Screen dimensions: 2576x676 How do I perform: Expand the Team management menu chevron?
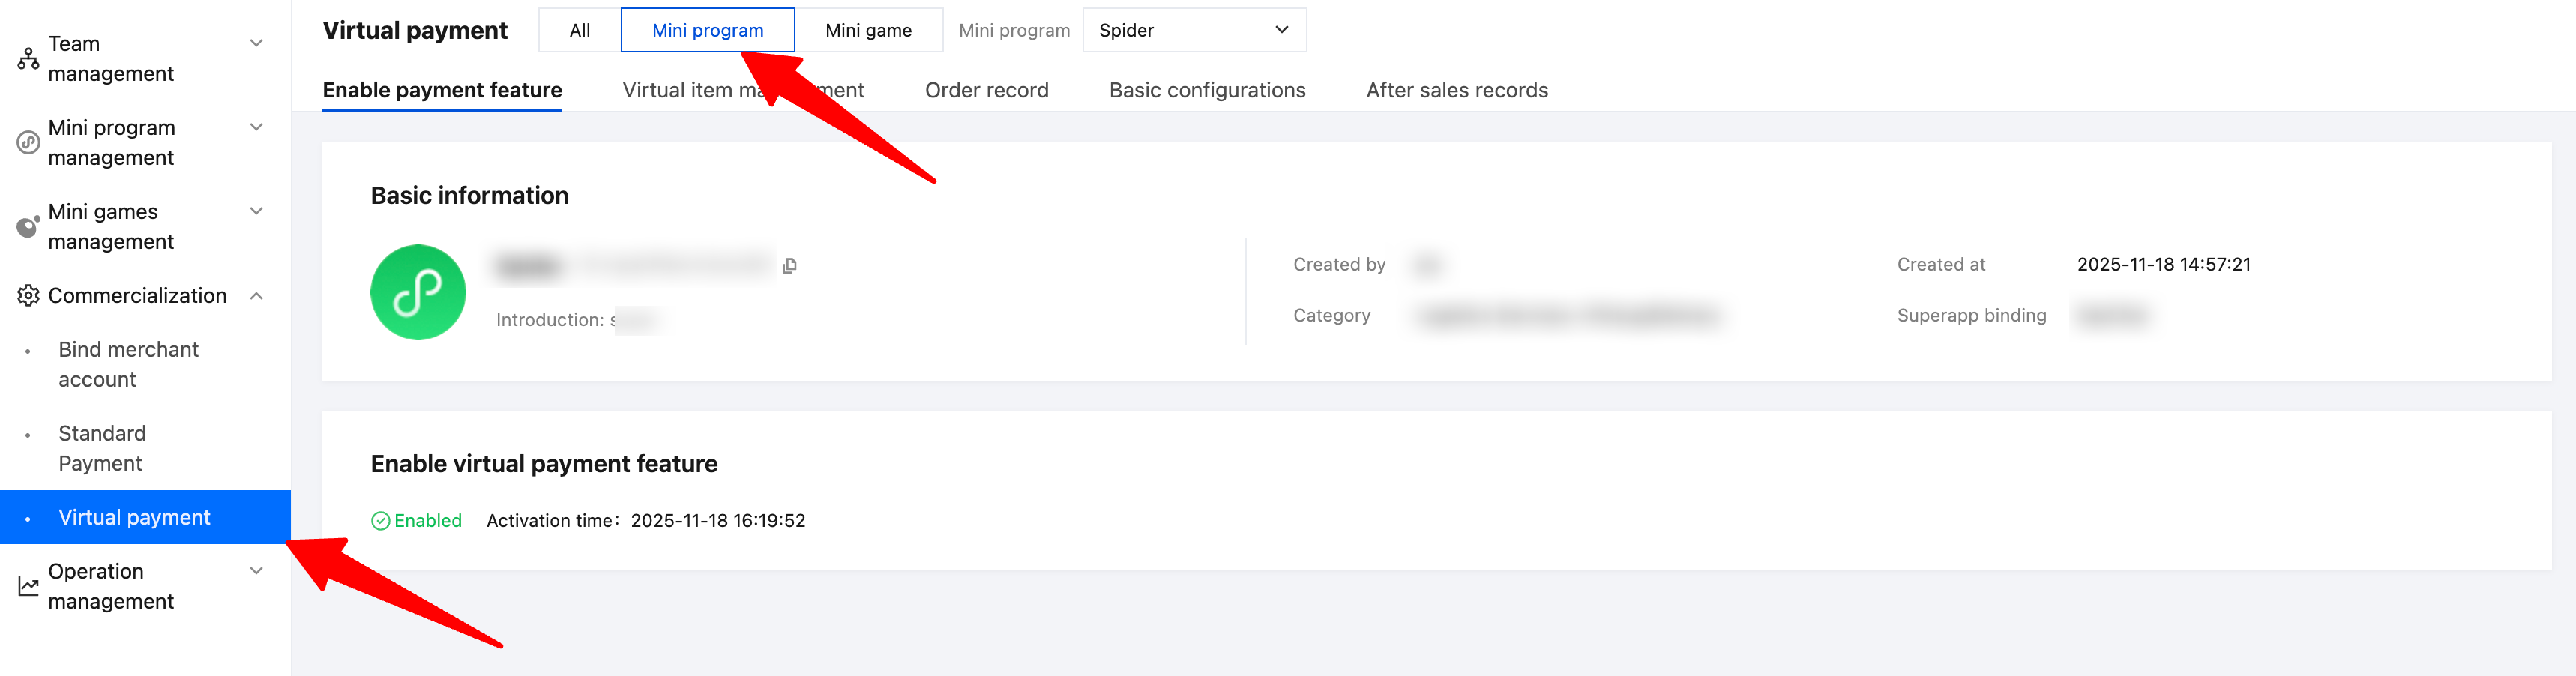point(257,44)
